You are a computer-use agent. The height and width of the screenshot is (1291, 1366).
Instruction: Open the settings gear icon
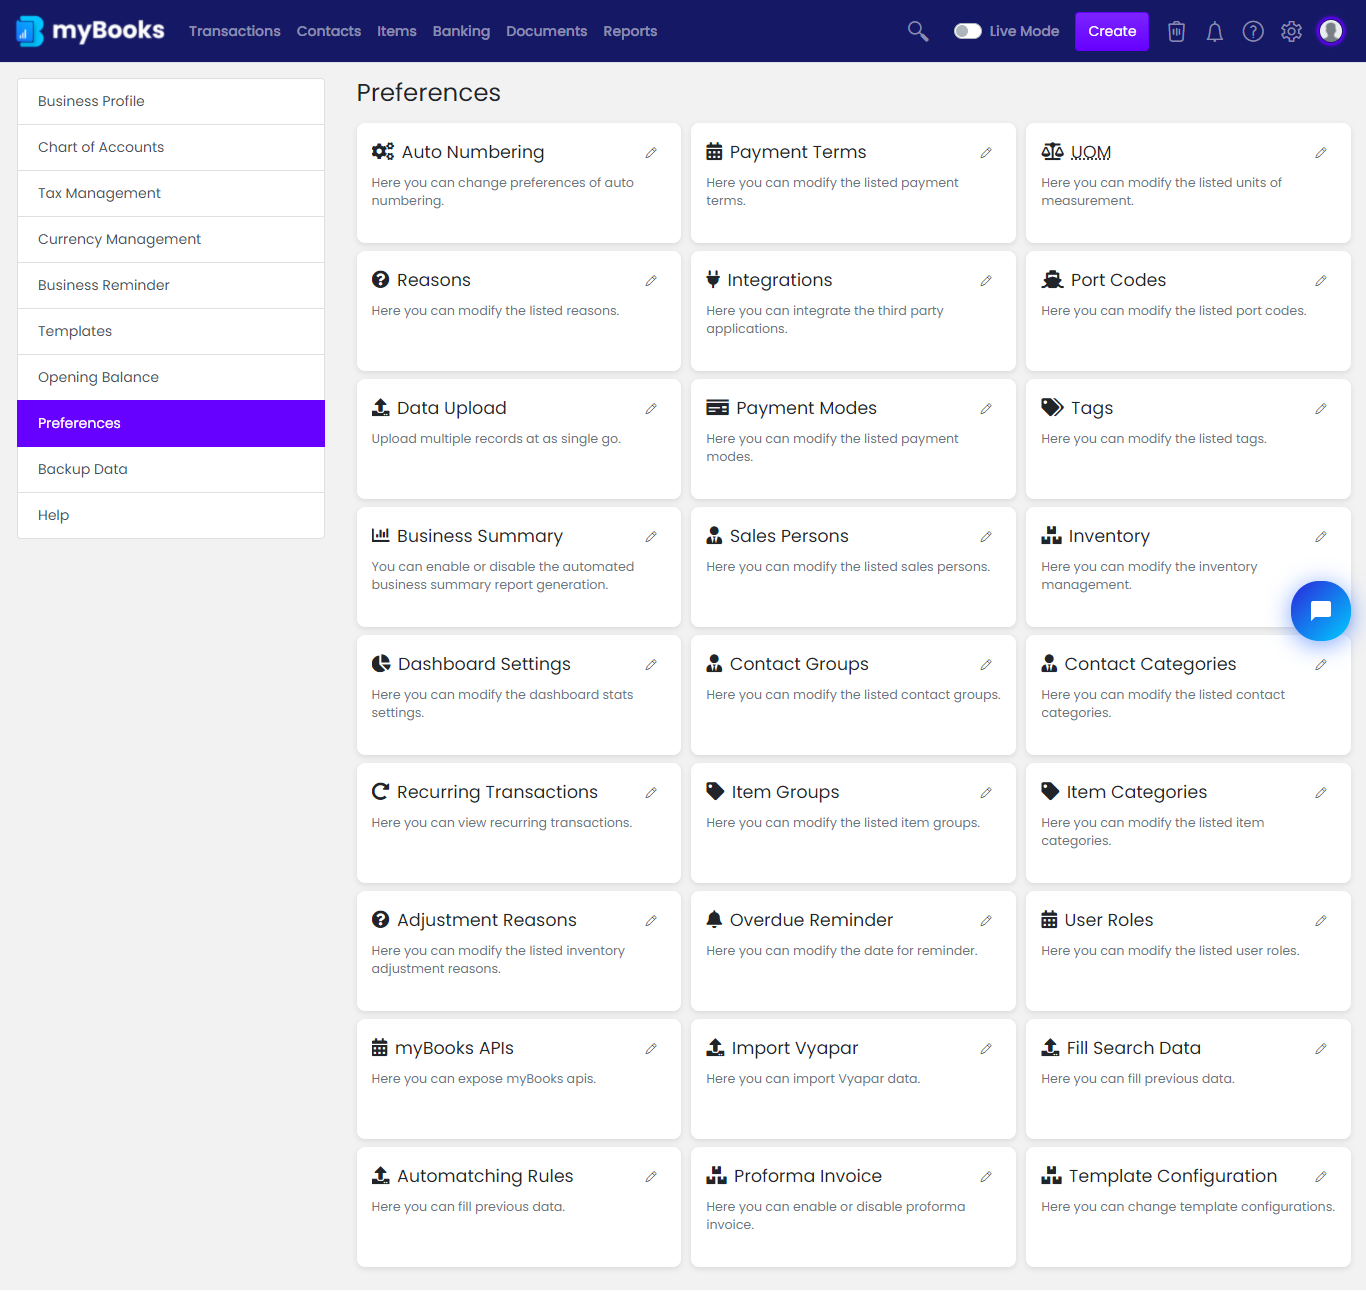coord(1292,32)
